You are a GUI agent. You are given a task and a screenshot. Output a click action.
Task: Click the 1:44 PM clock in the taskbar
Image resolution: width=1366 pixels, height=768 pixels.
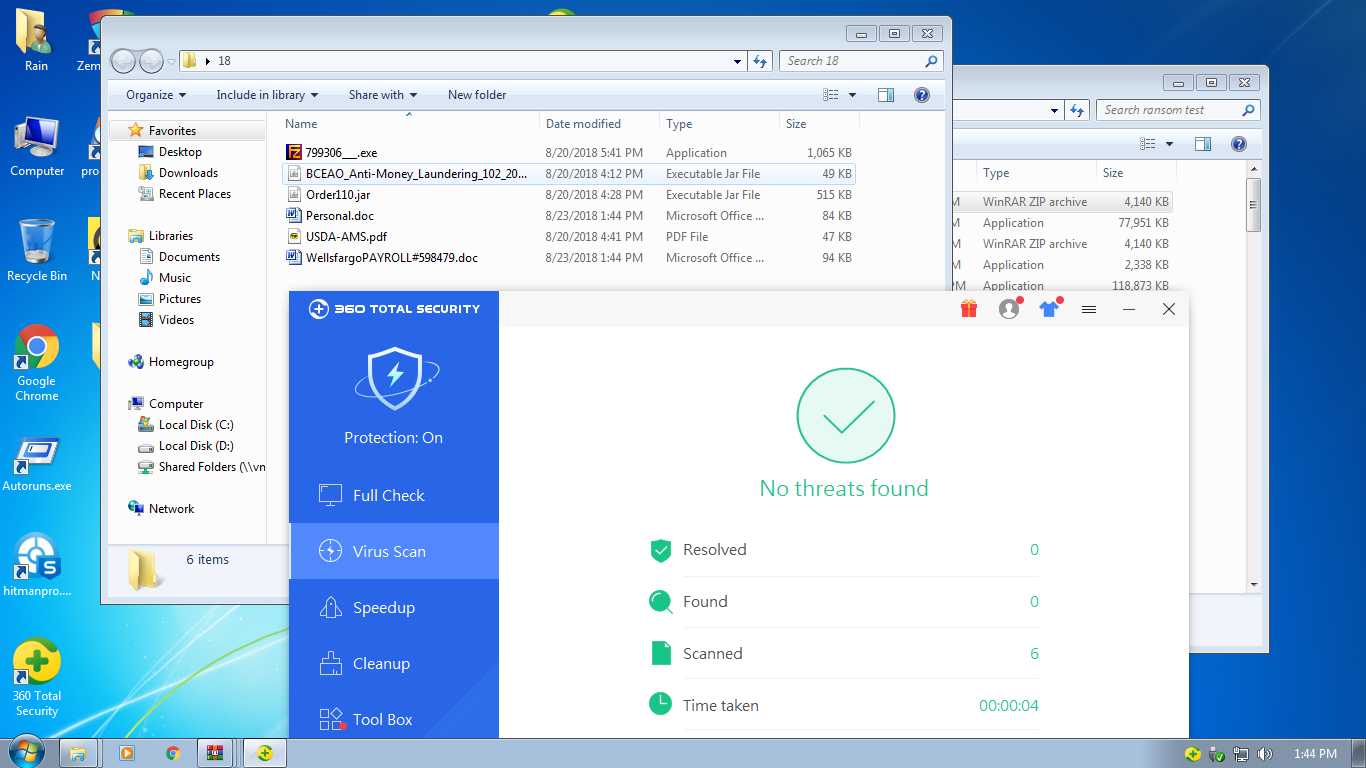1315,754
